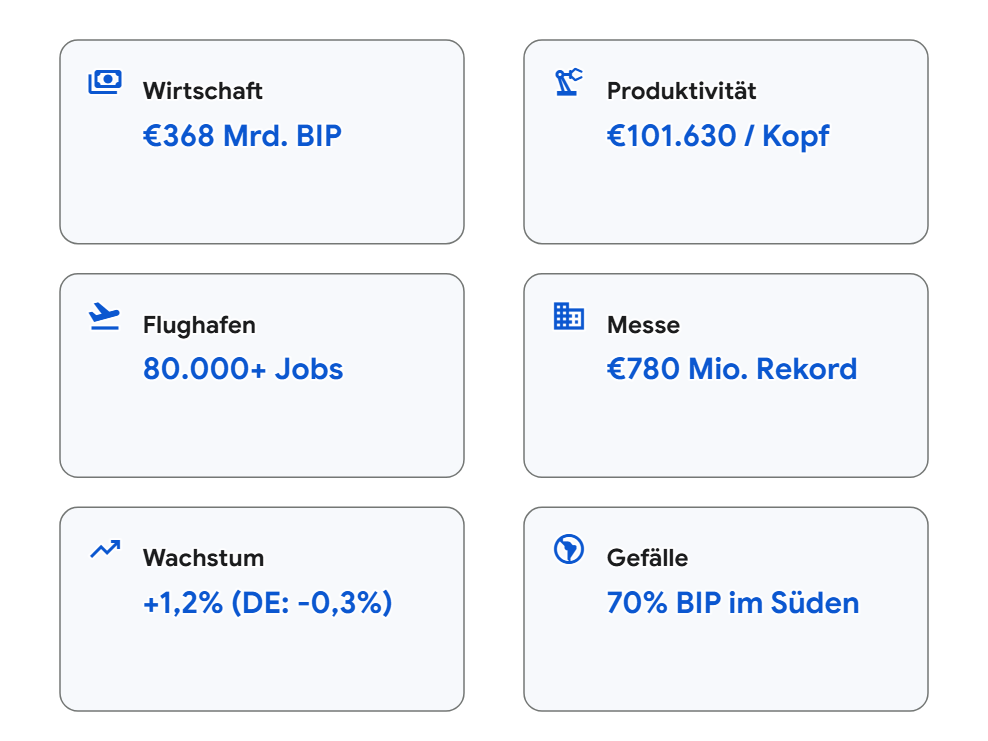The height and width of the screenshot is (741, 988).
Task: Select the Wirtschaft card heading
Action: [203, 91]
